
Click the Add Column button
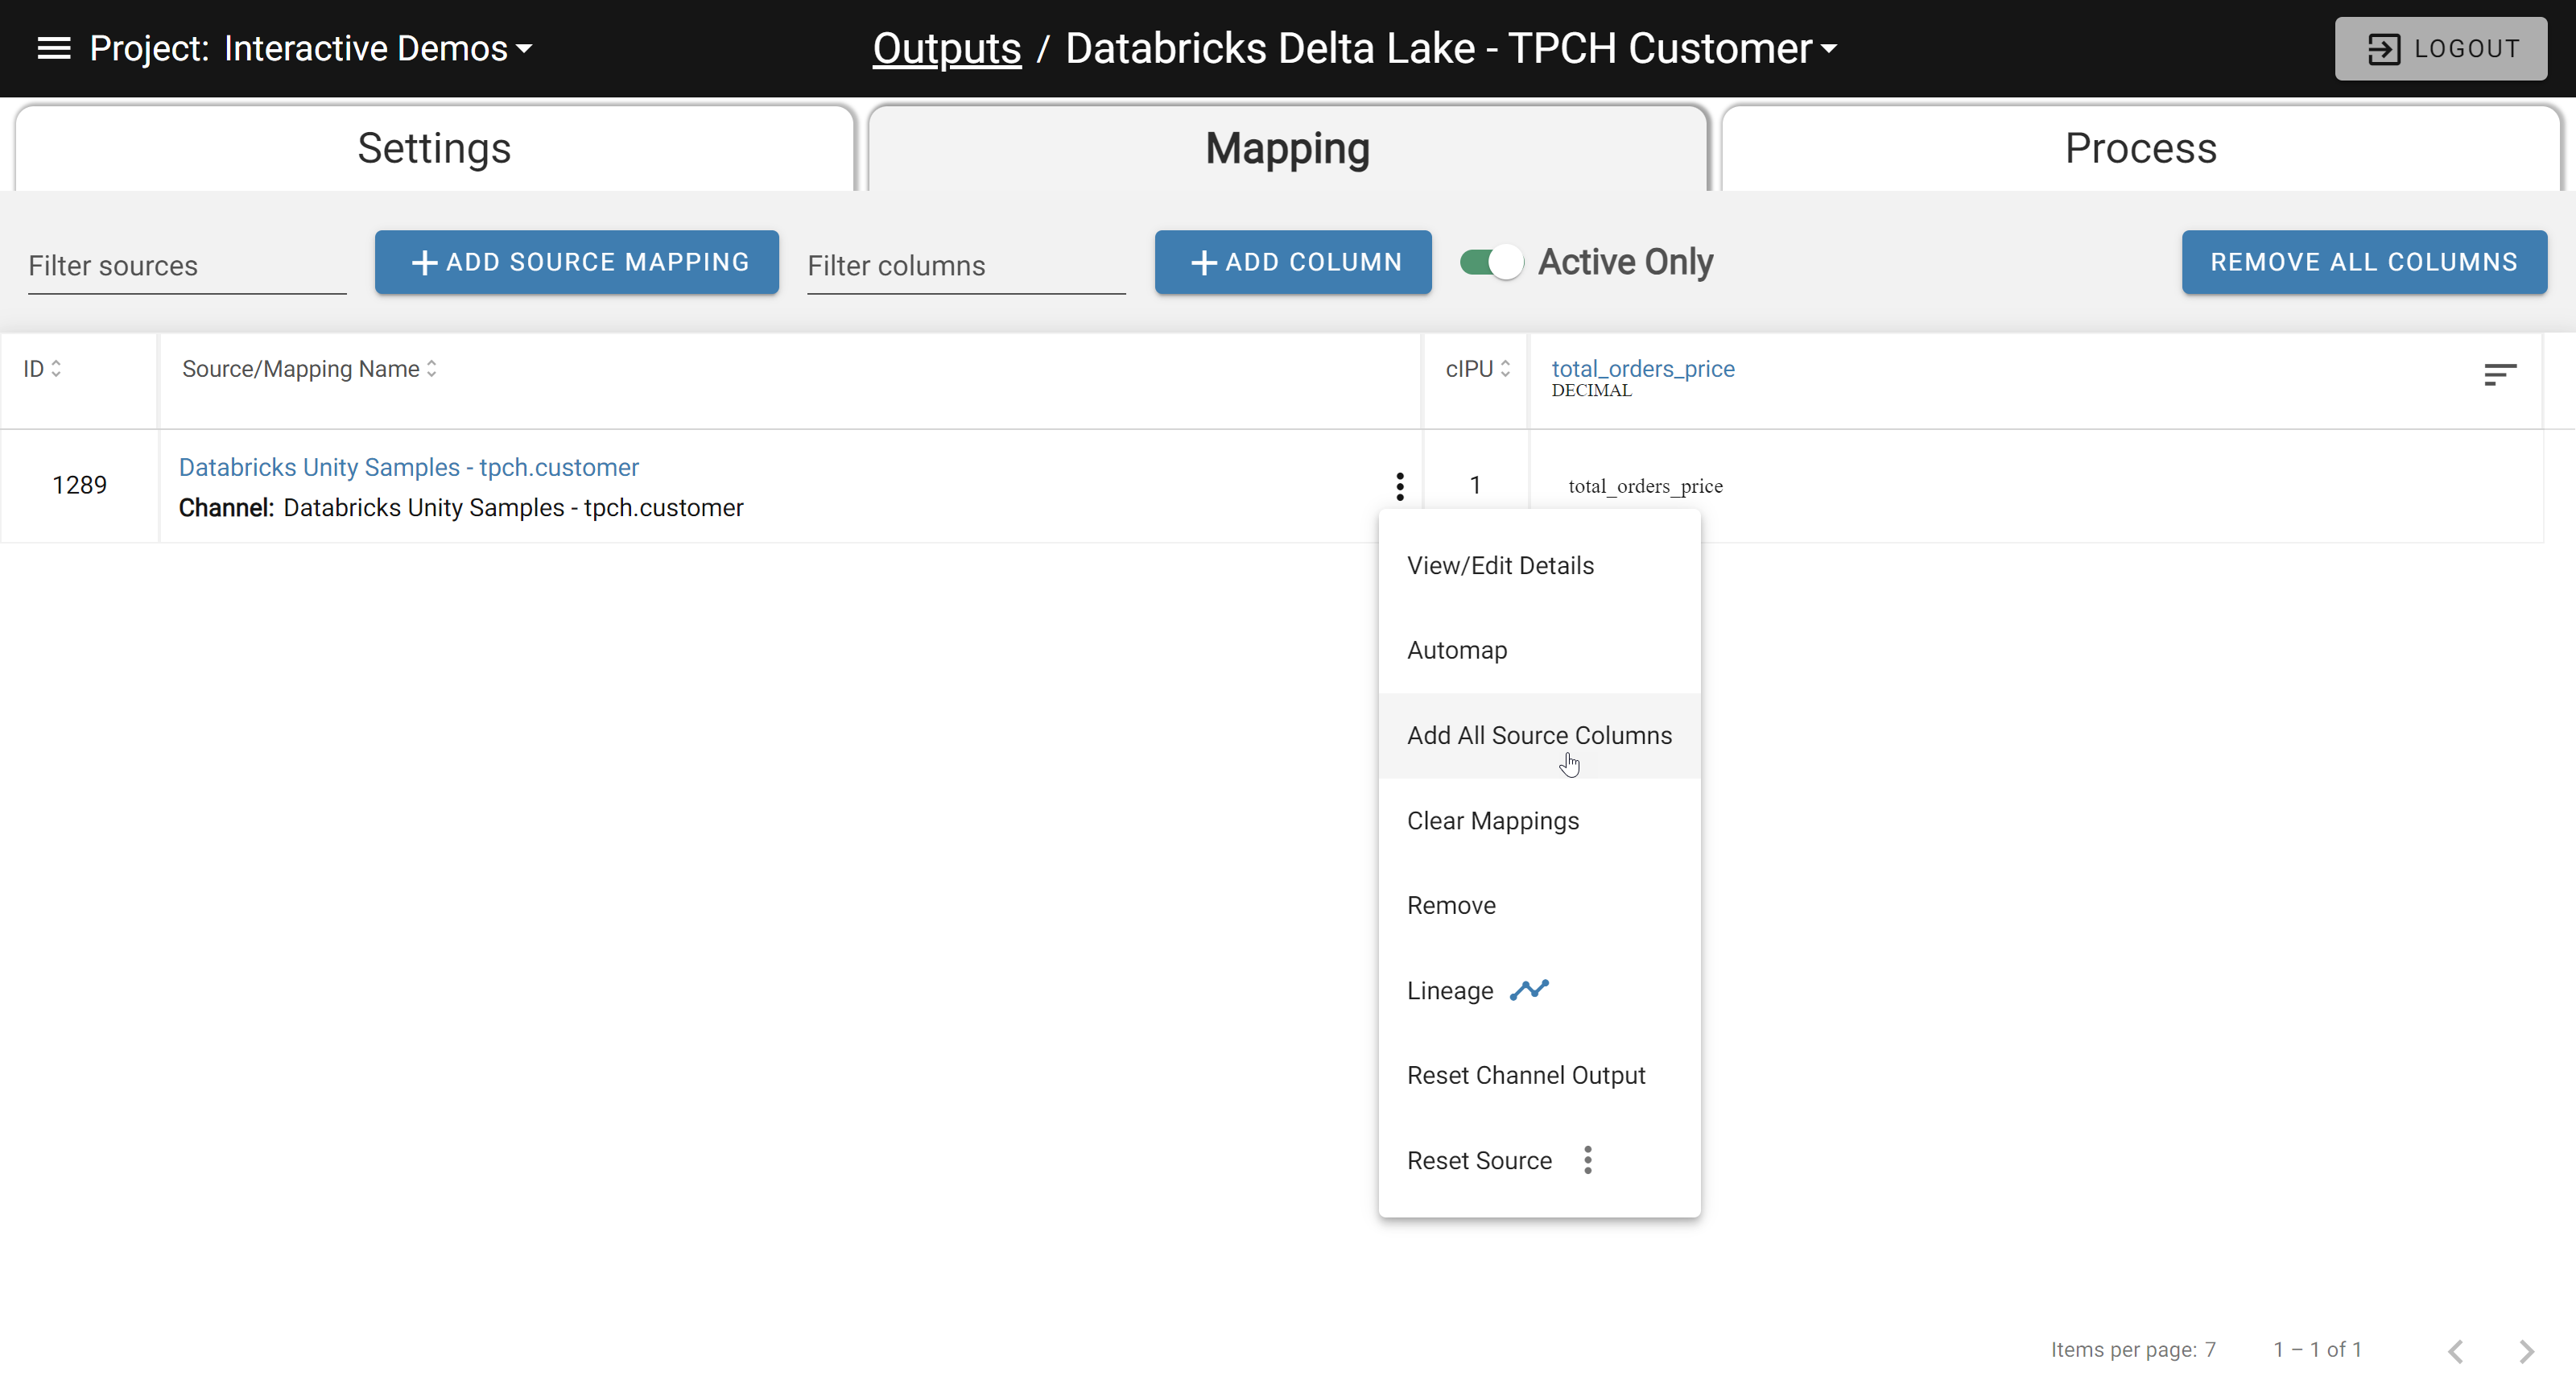(1293, 262)
